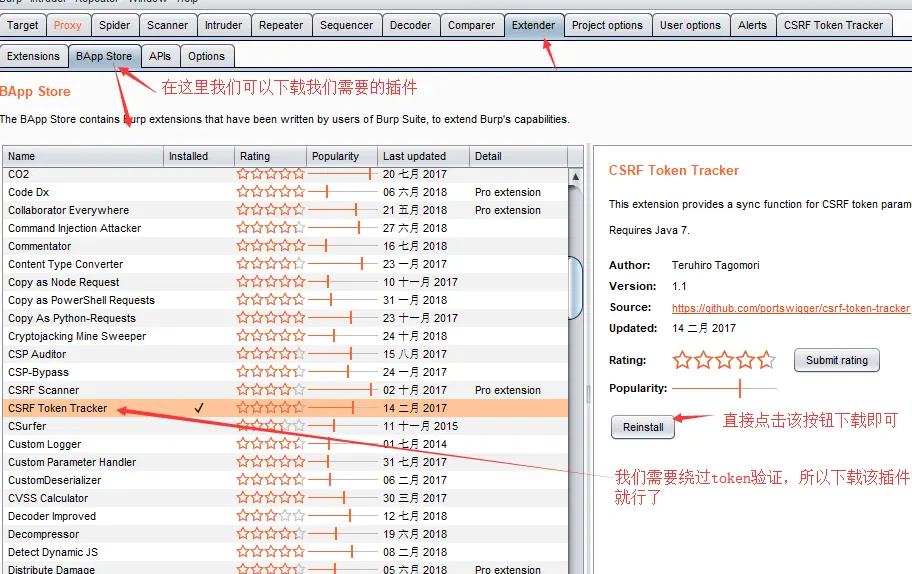Open the APIs sub-tab
This screenshot has height=574, width=912.
coord(160,56)
